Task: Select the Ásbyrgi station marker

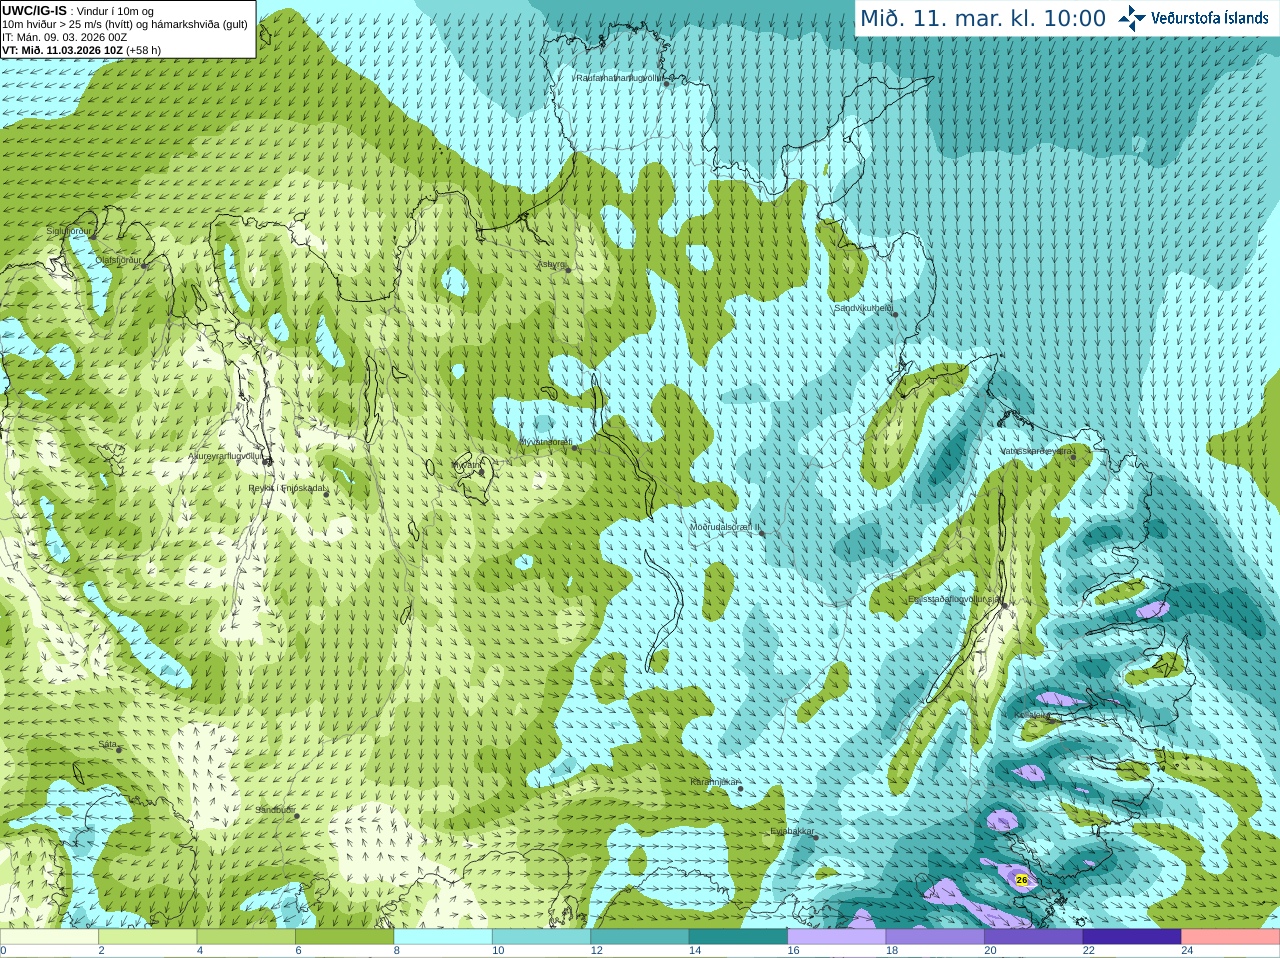Action: [568, 270]
